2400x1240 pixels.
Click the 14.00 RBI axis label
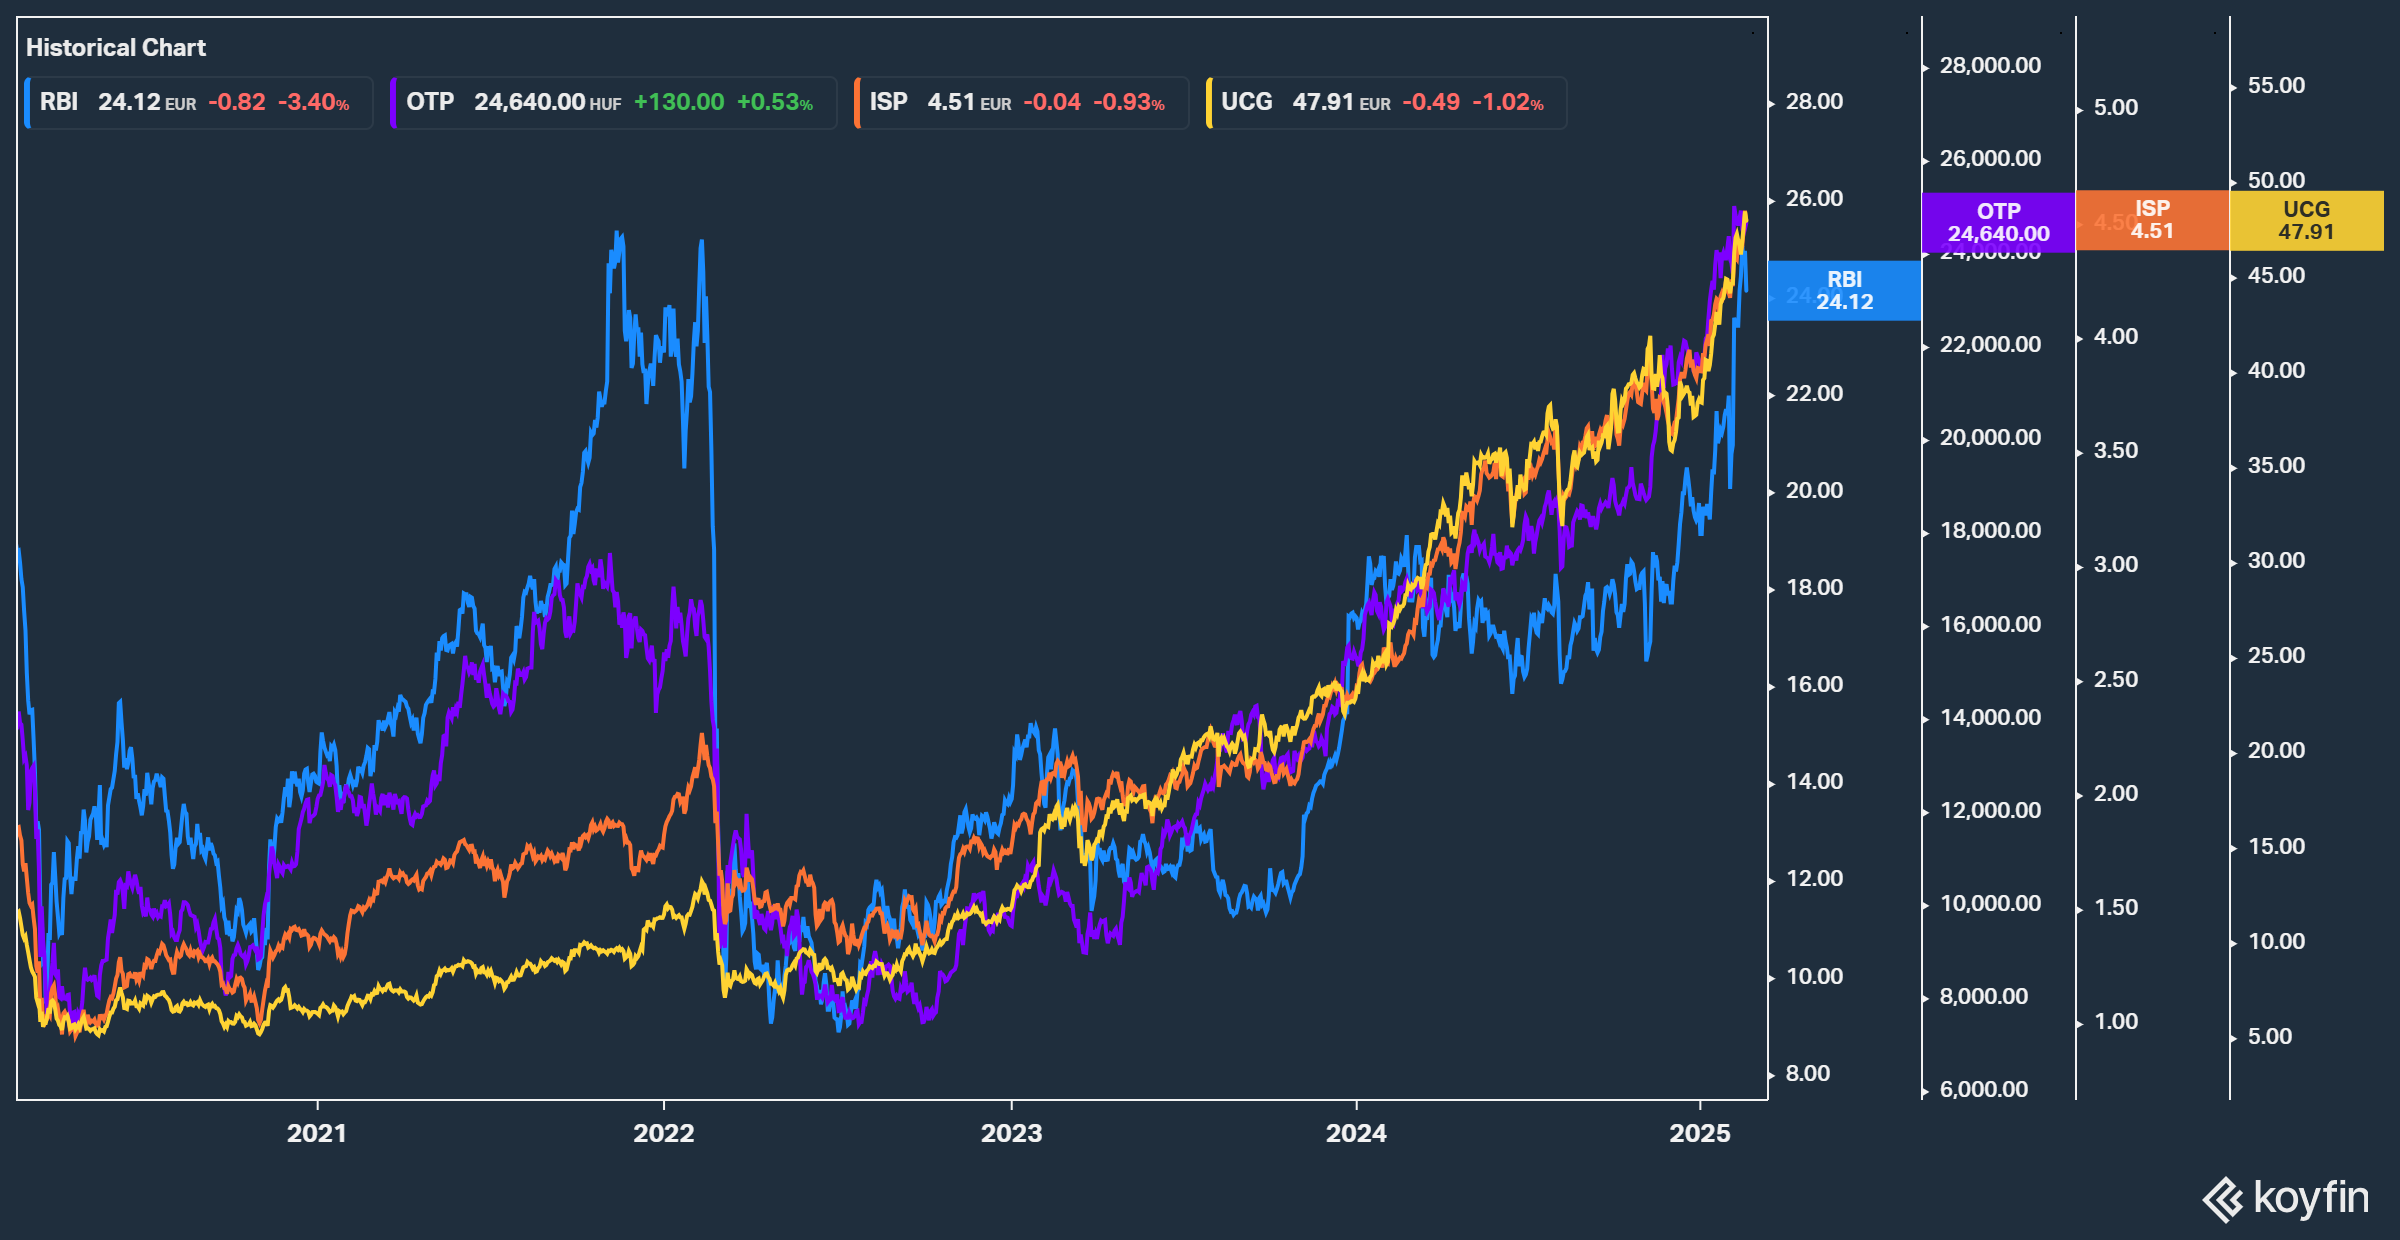pos(1814,782)
